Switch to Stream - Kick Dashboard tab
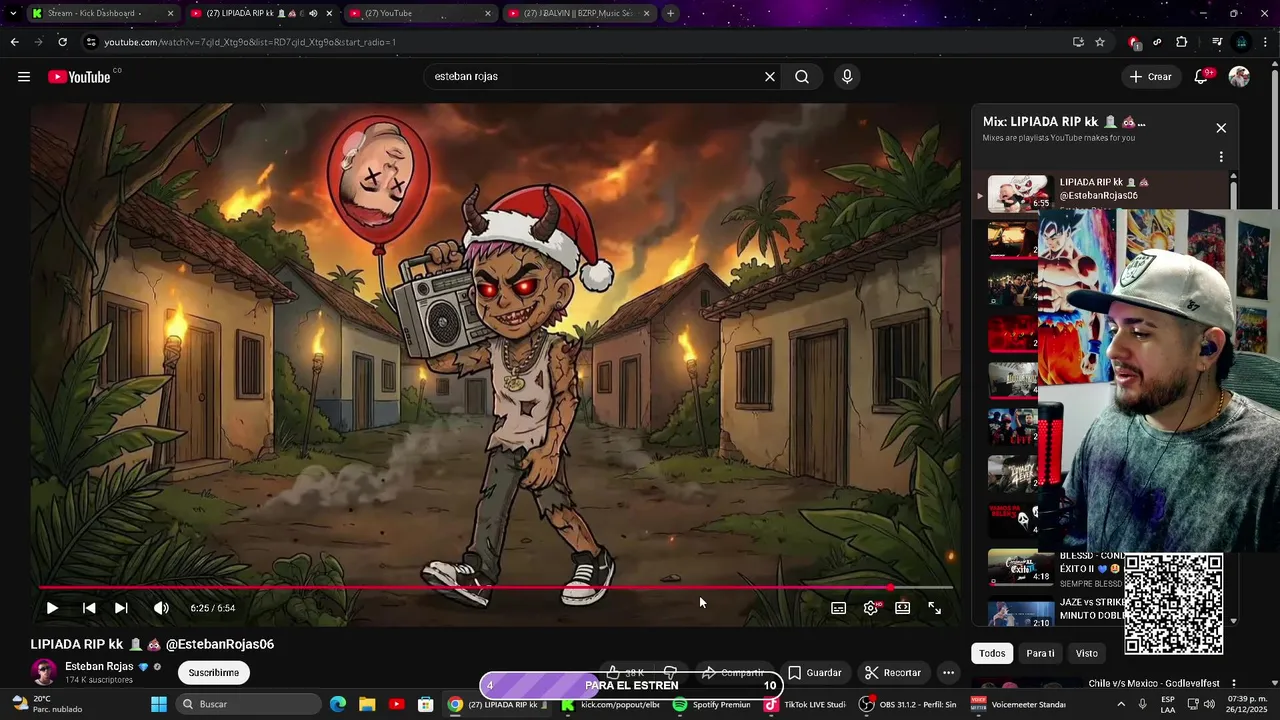This screenshot has height=720, width=1280. (x=100, y=13)
